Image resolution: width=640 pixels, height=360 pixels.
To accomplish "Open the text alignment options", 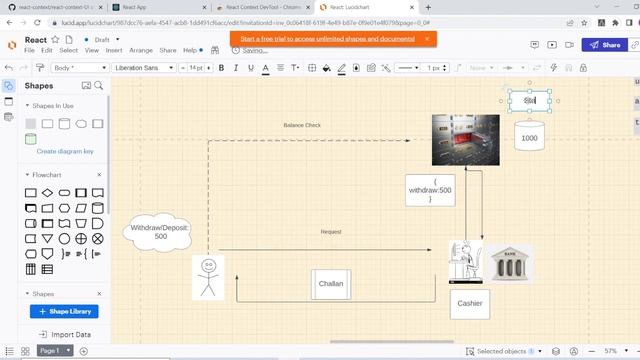I will (280, 68).
